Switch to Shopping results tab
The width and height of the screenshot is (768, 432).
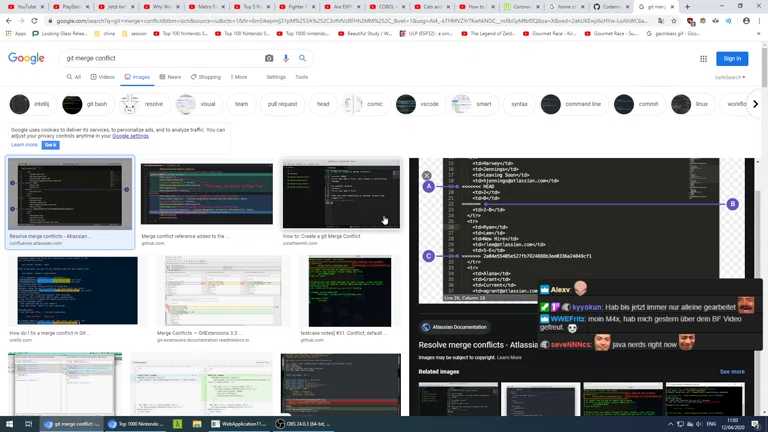coord(206,77)
